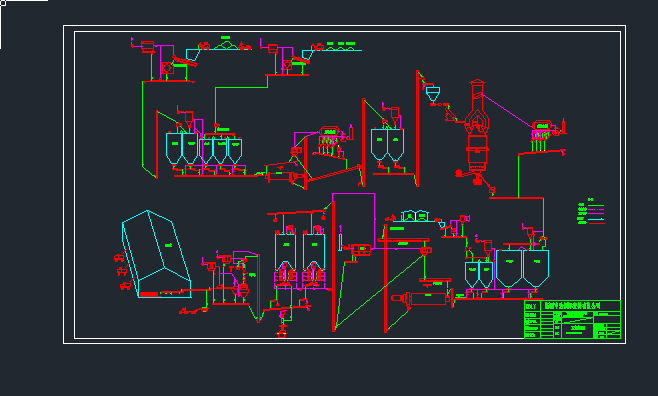
Task: Select the twin cyan domed bins above the mill
Action: tap(415, 216)
